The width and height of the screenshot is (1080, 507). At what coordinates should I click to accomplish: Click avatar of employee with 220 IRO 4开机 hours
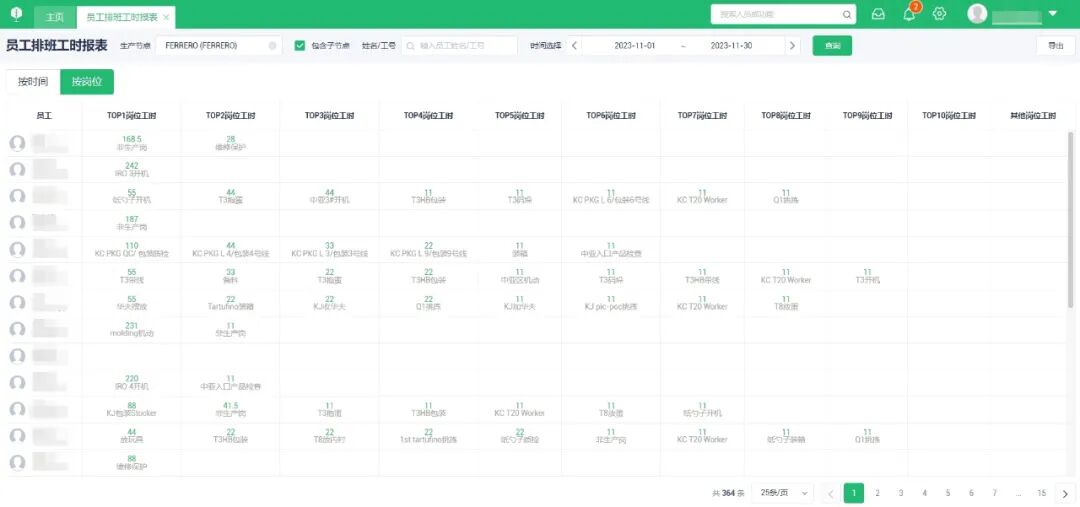(x=18, y=382)
